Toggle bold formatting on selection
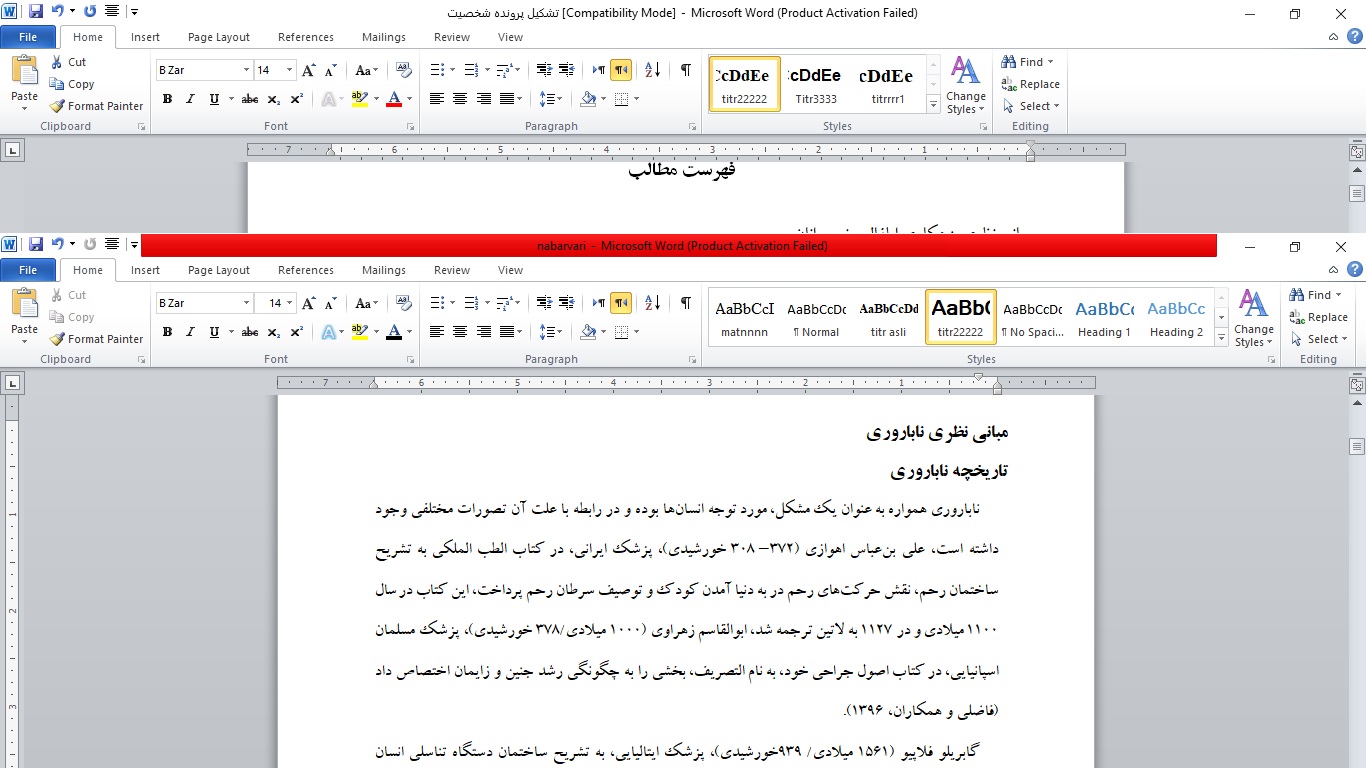1366x768 pixels. coord(167,332)
